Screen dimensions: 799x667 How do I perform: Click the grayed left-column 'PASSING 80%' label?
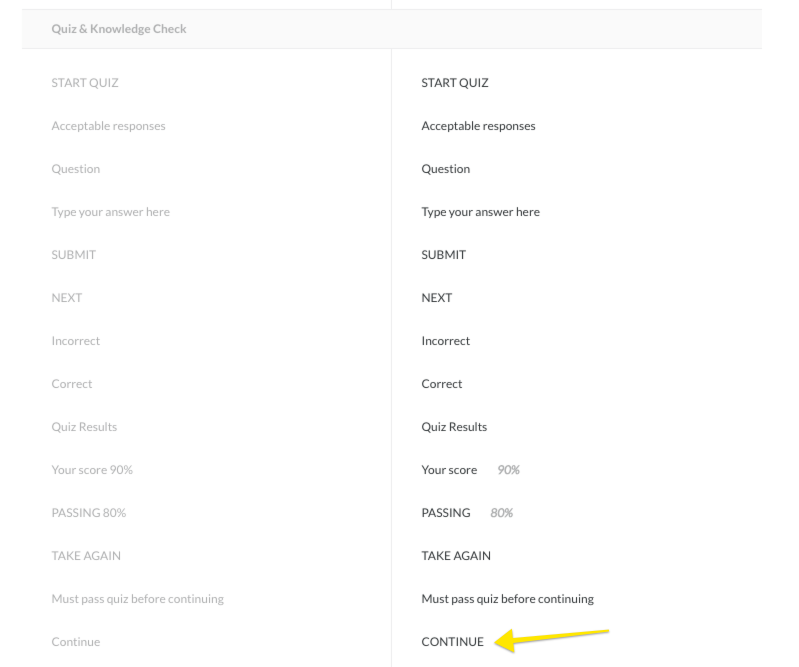tap(88, 513)
